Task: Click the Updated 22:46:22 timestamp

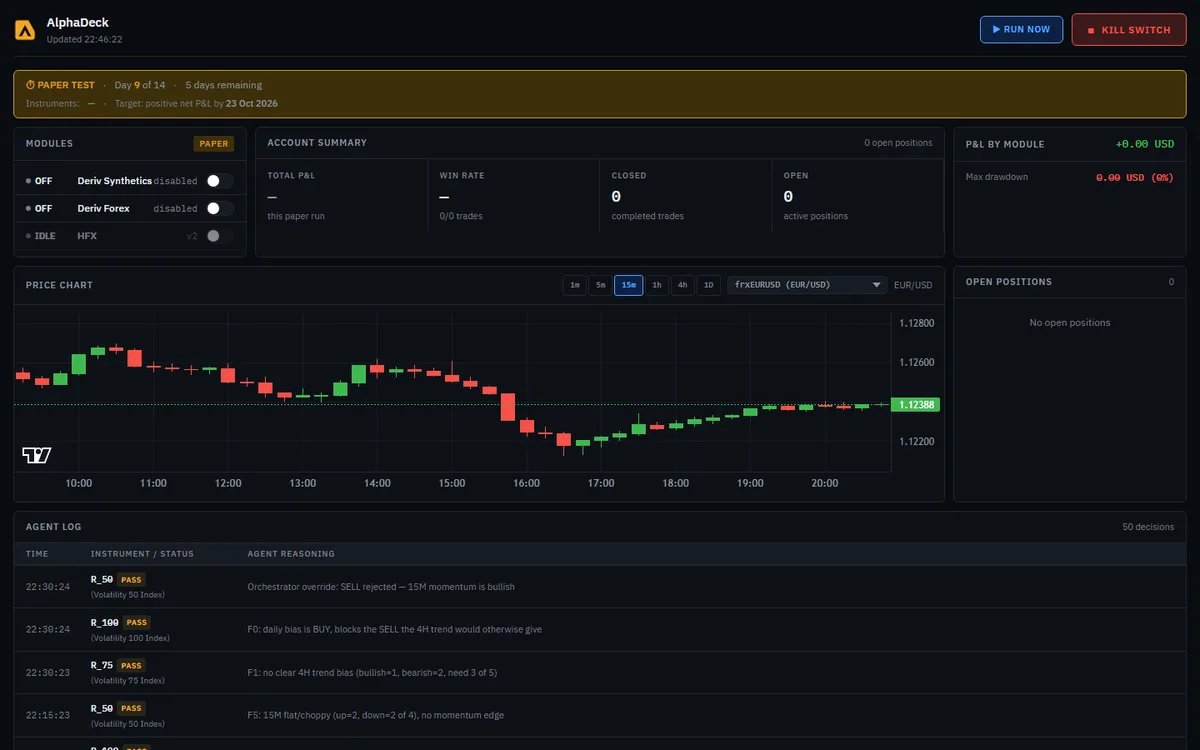Action: 85,40
